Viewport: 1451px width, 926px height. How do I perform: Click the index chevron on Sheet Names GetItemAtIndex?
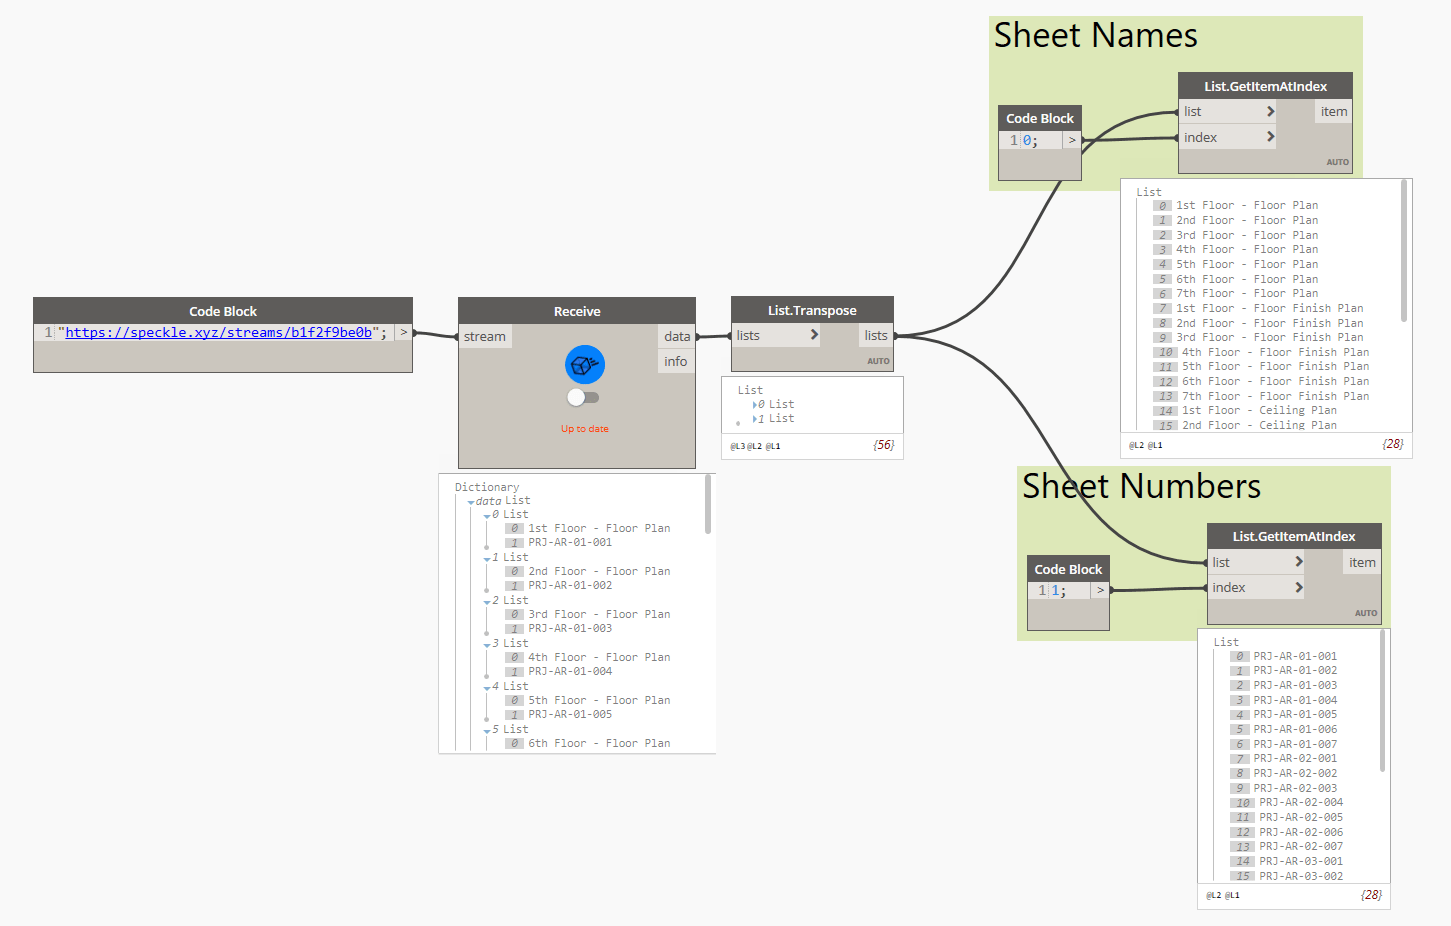pos(1271,136)
